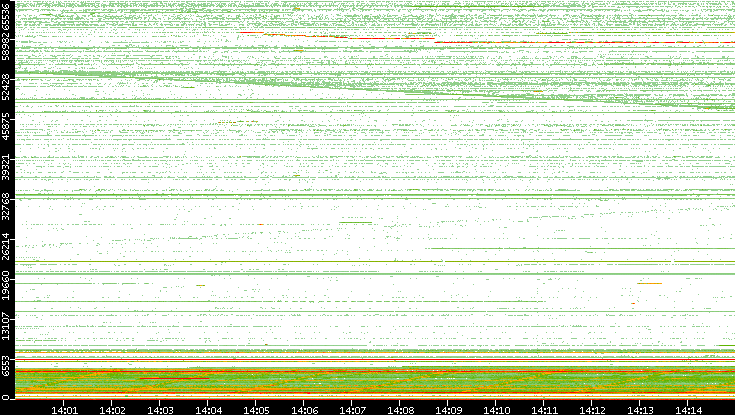Select the 26214 value on vertical axis
Image resolution: width=735 pixels, height=415 pixels.
point(6,246)
